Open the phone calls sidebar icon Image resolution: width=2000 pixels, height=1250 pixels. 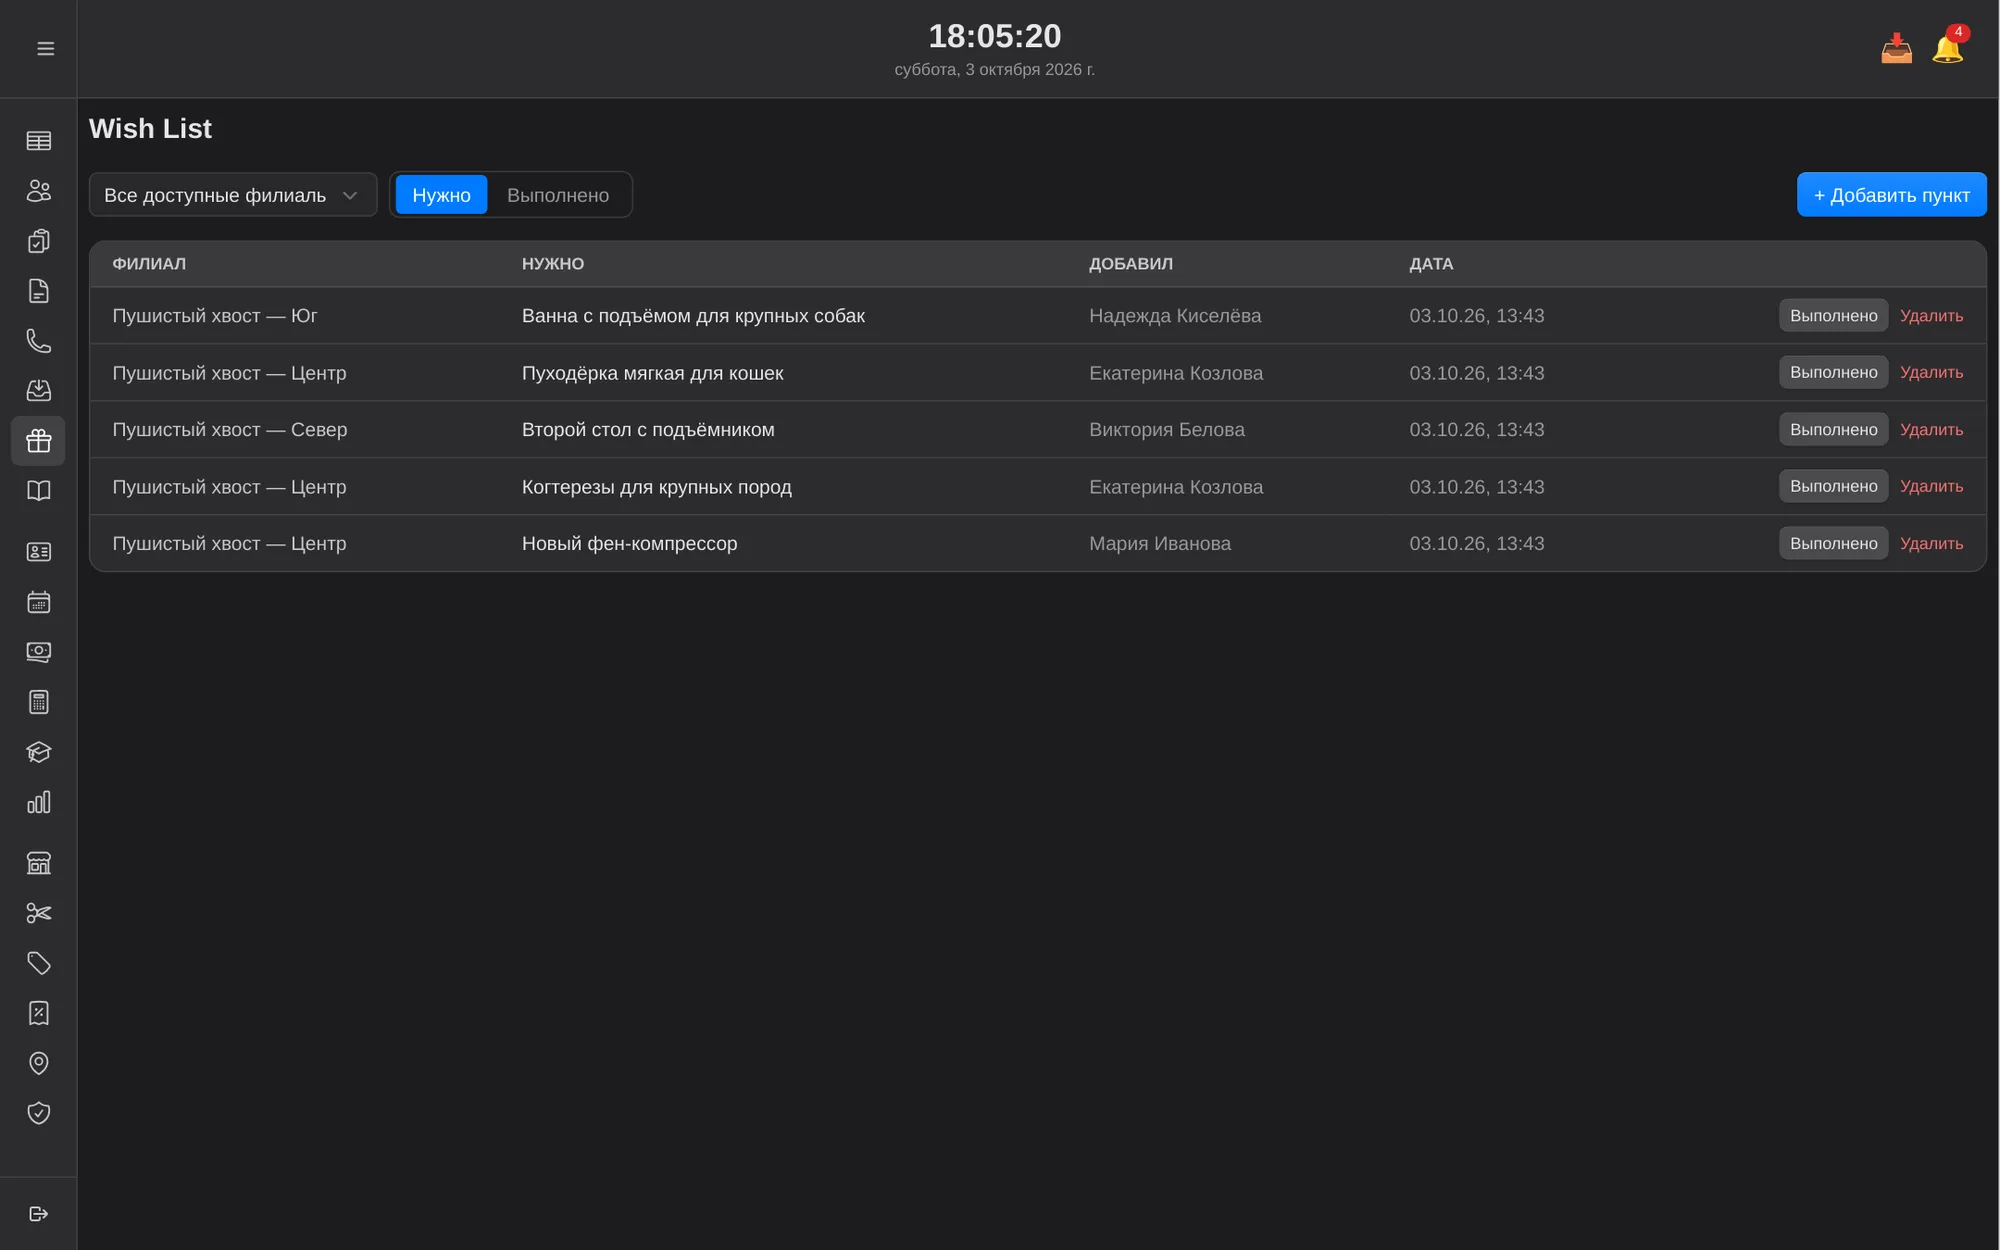coord(38,341)
